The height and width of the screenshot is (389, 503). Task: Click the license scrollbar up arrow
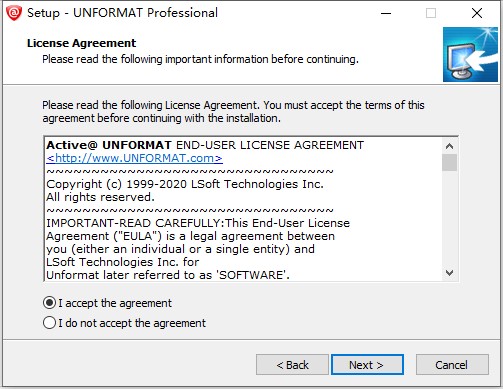pyautogui.click(x=449, y=146)
